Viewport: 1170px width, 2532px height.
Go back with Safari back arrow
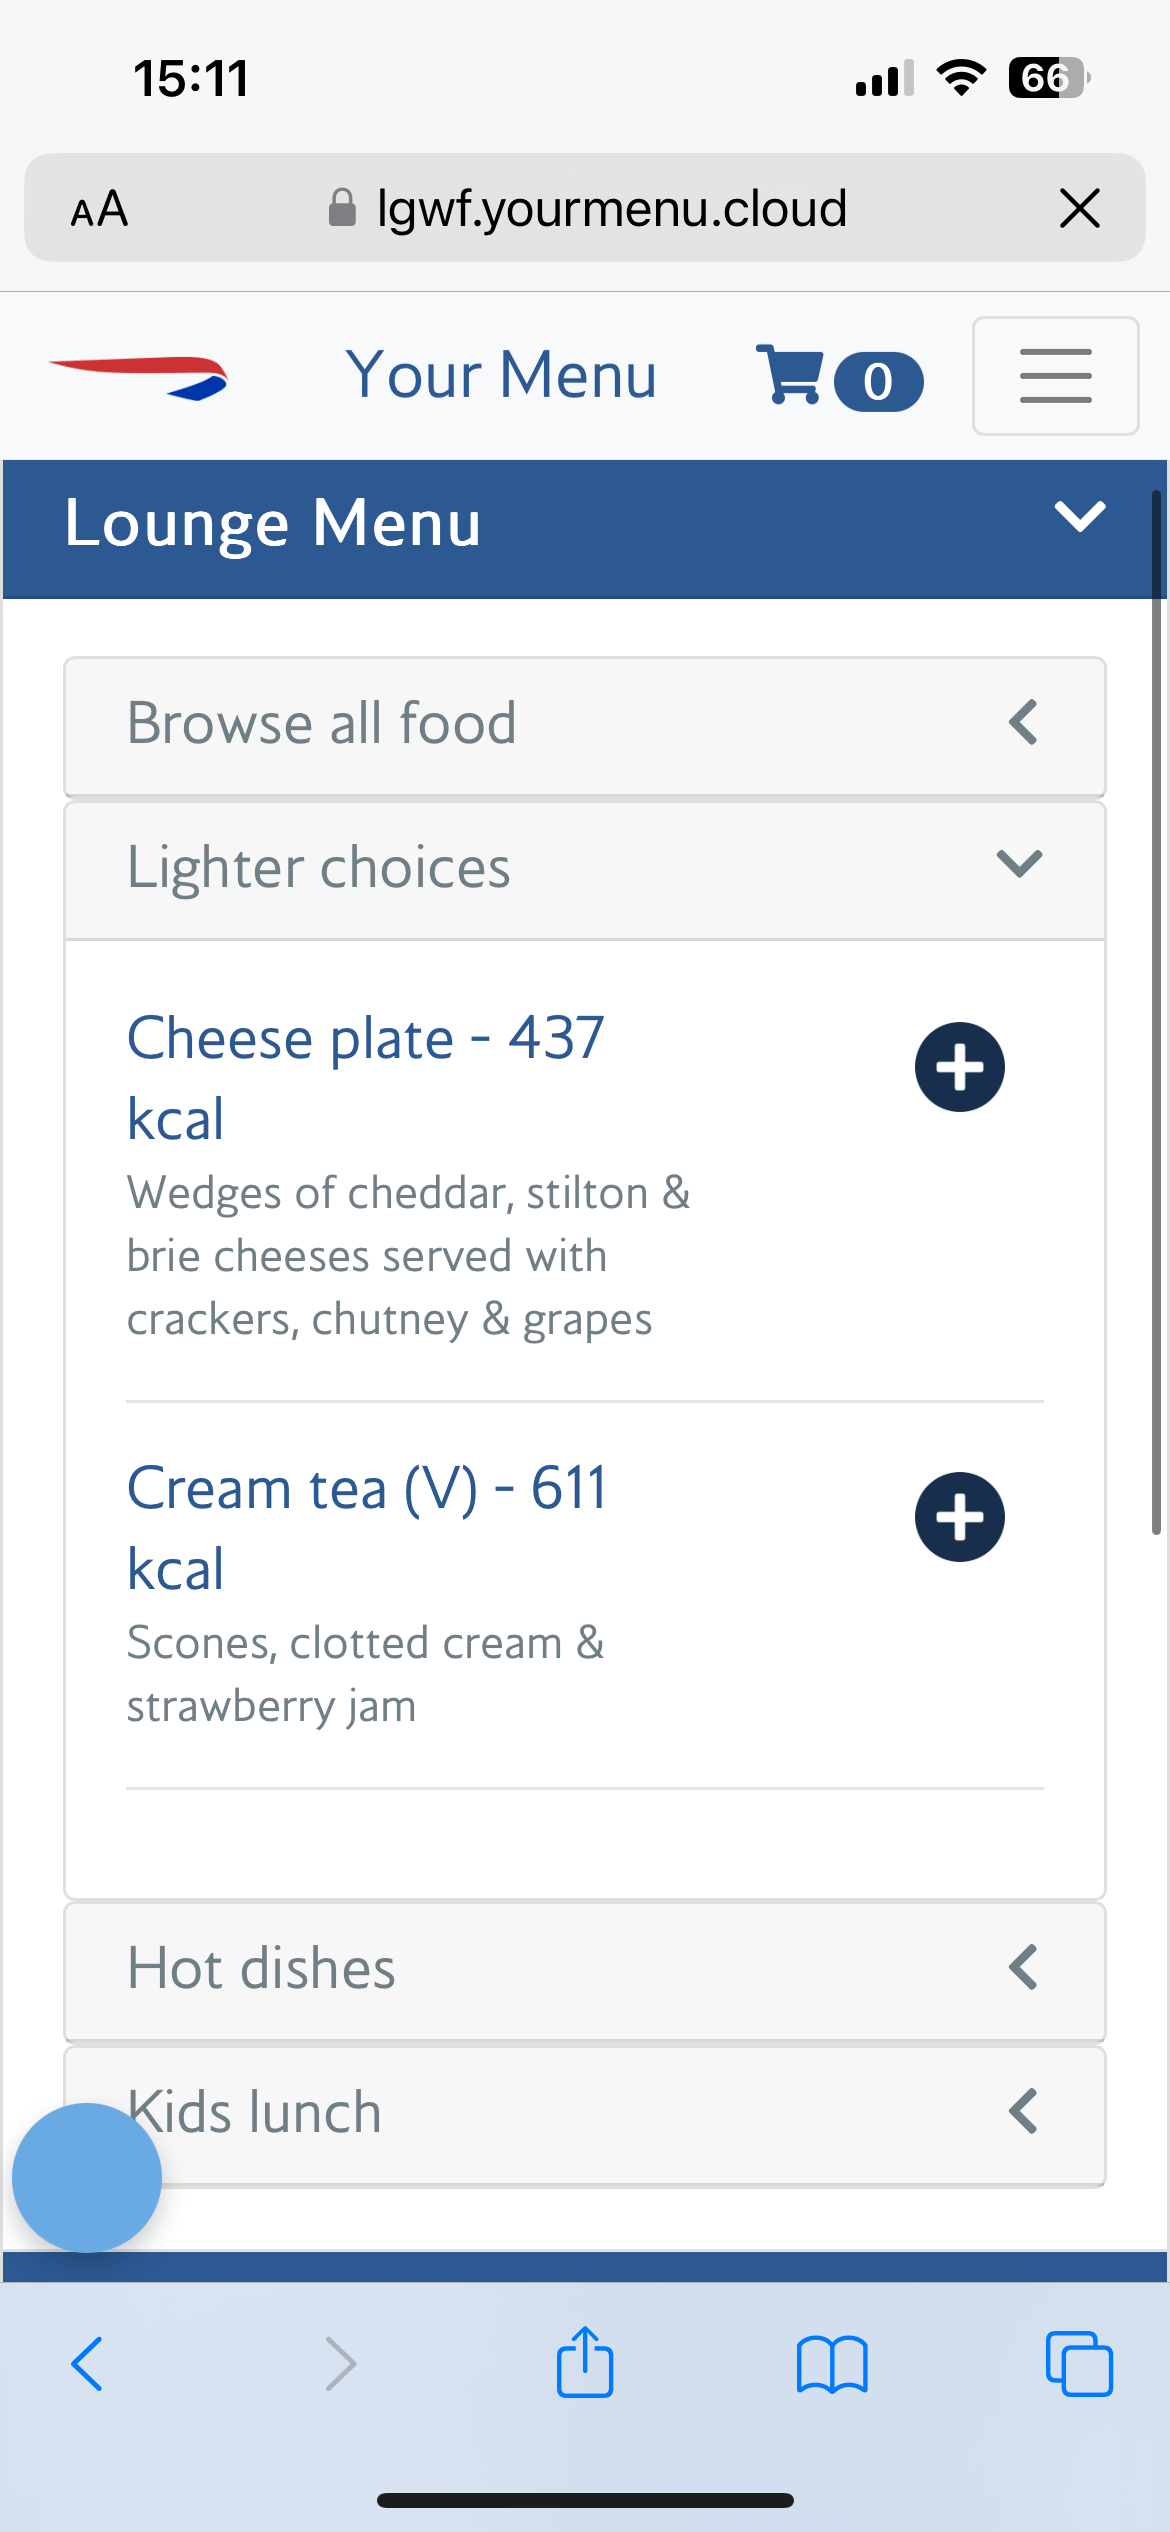point(88,2364)
